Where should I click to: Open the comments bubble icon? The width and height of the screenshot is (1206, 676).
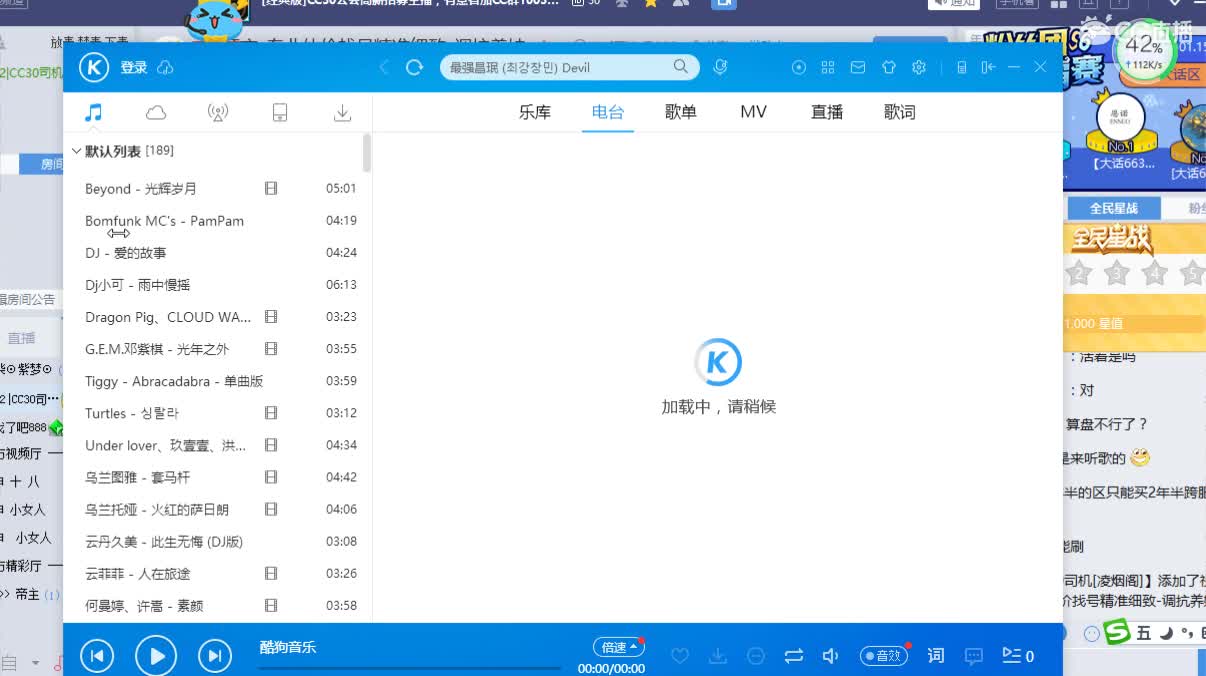[974, 656]
